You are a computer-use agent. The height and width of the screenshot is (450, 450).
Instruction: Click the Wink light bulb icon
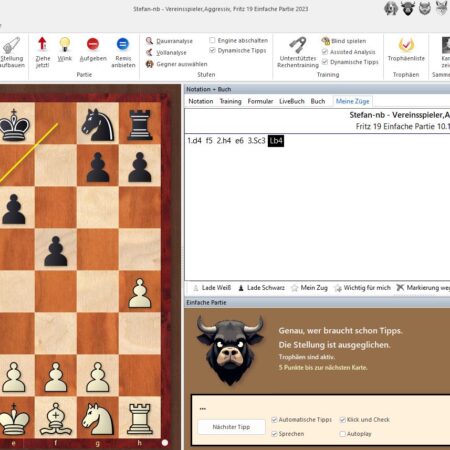[65, 44]
